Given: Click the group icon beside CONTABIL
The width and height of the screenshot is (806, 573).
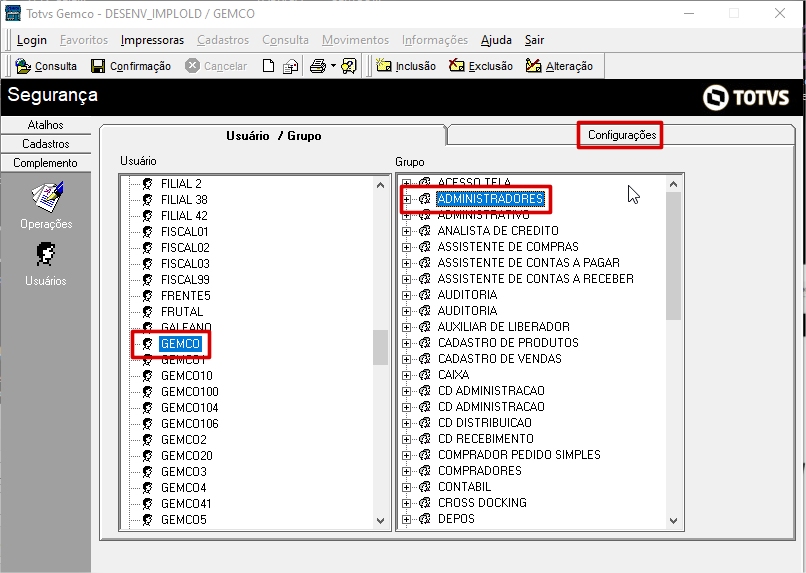Looking at the screenshot, I should 425,487.
